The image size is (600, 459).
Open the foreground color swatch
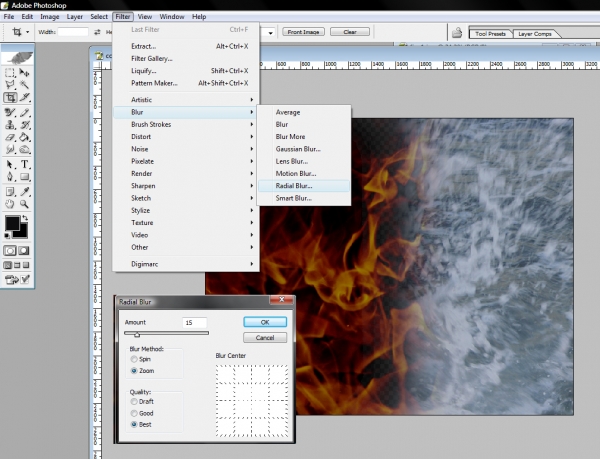[x=12, y=223]
